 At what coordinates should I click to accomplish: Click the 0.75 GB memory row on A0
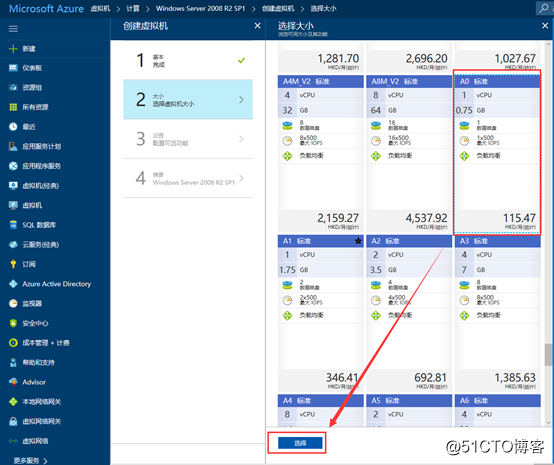point(497,110)
